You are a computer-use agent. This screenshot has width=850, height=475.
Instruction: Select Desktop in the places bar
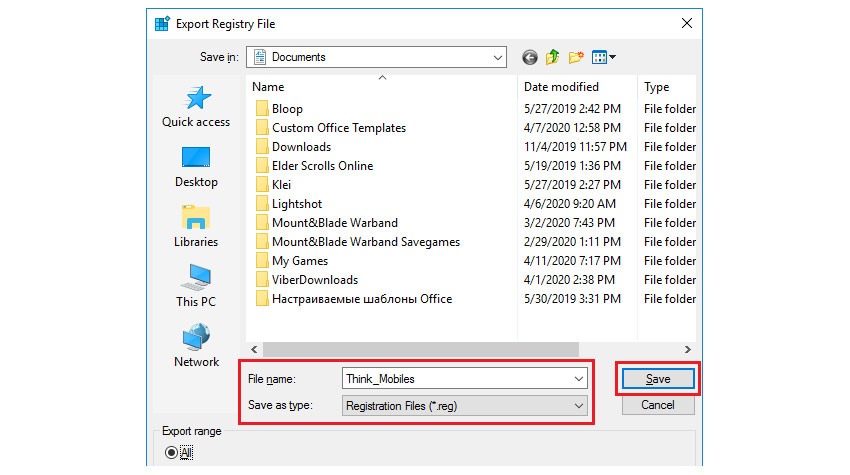(196, 167)
